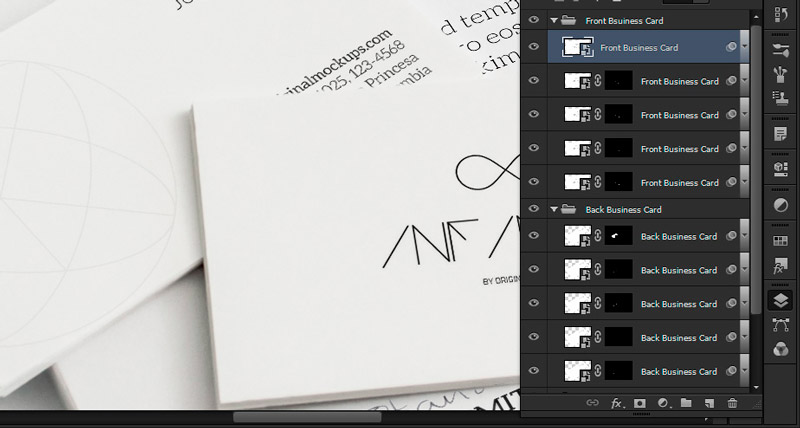Image resolution: width=800 pixels, height=428 pixels.
Task: Select the "Back Business Card" group name
Action: coord(623,210)
